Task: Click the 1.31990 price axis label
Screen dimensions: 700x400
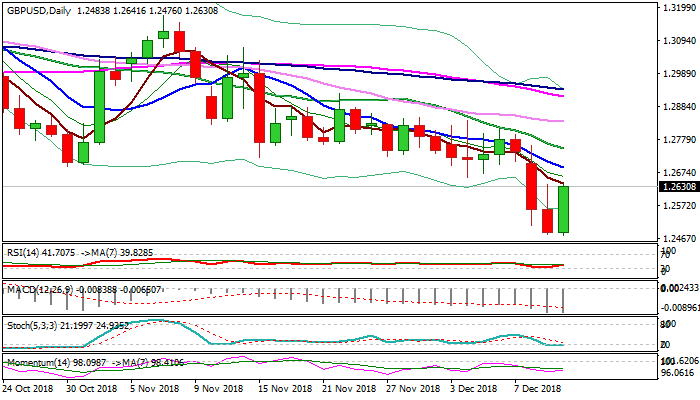Action: [678, 8]
